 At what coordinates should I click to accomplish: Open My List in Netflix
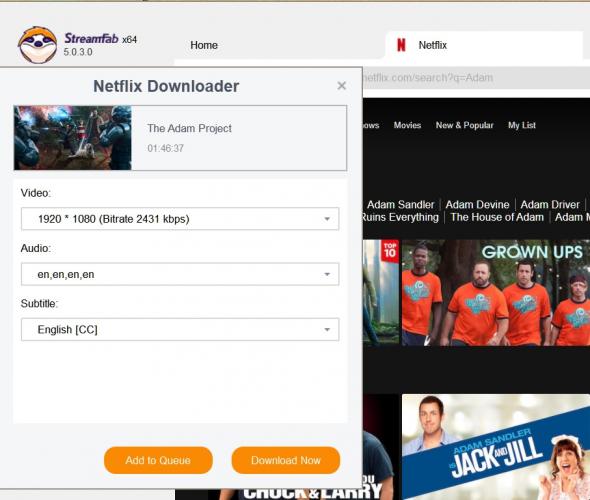pos(522,125)
